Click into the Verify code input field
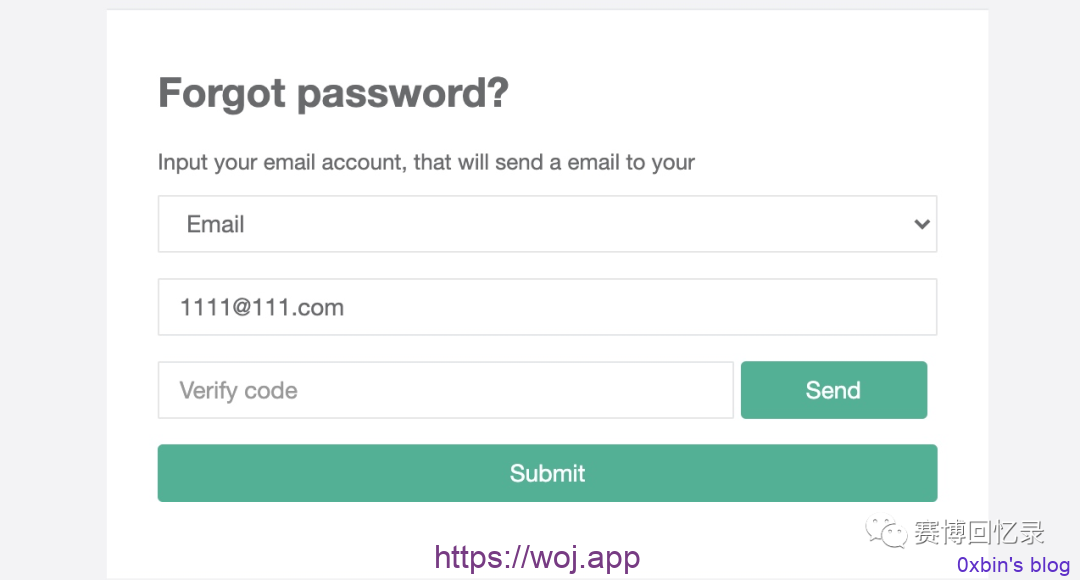1080x580 pixels. [x=446, y=390]
